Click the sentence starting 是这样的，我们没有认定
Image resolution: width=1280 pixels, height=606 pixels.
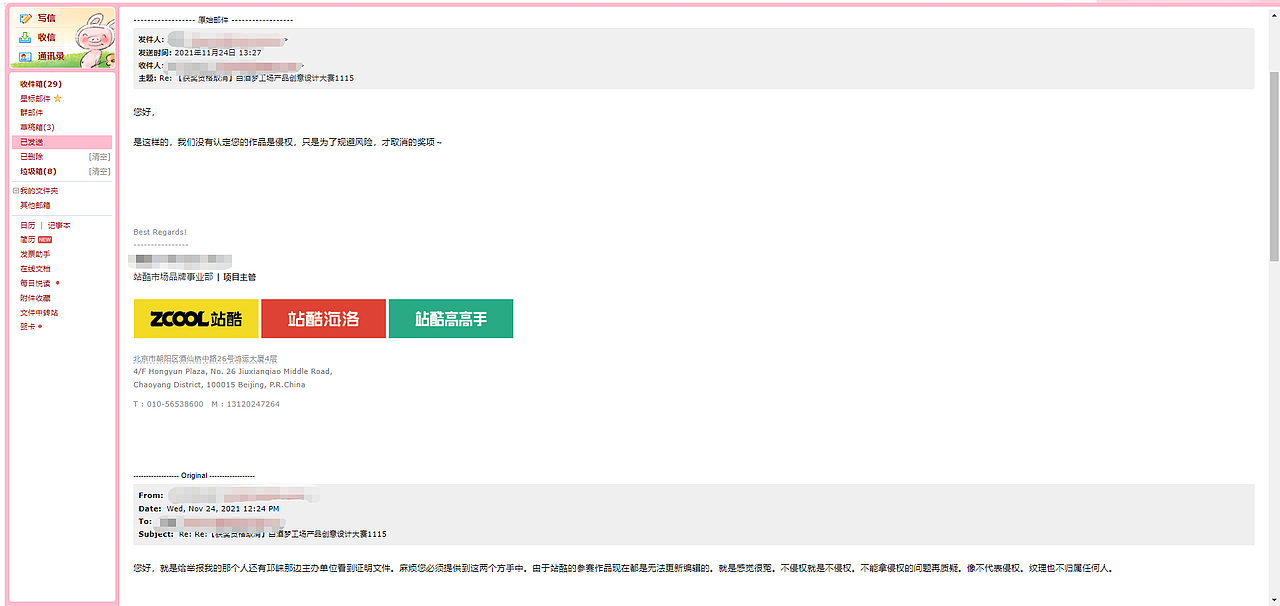(288, 142)
